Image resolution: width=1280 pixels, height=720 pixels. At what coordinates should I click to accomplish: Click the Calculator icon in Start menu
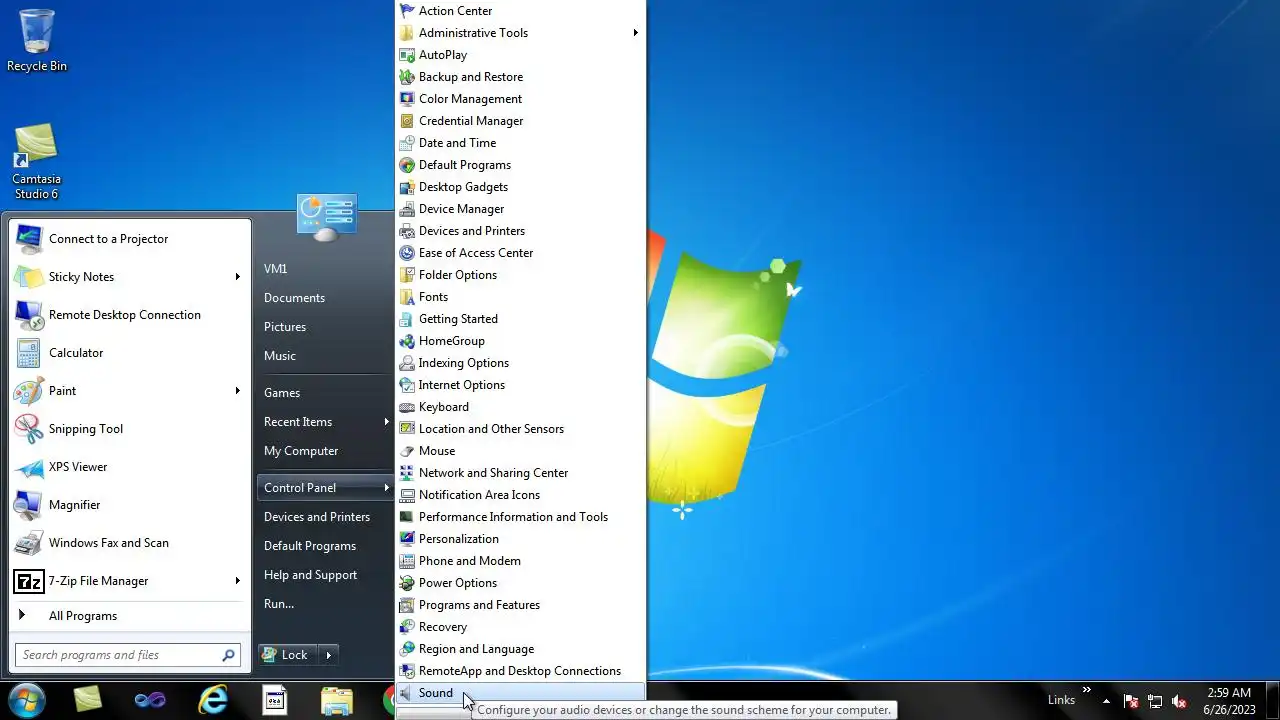29,353
